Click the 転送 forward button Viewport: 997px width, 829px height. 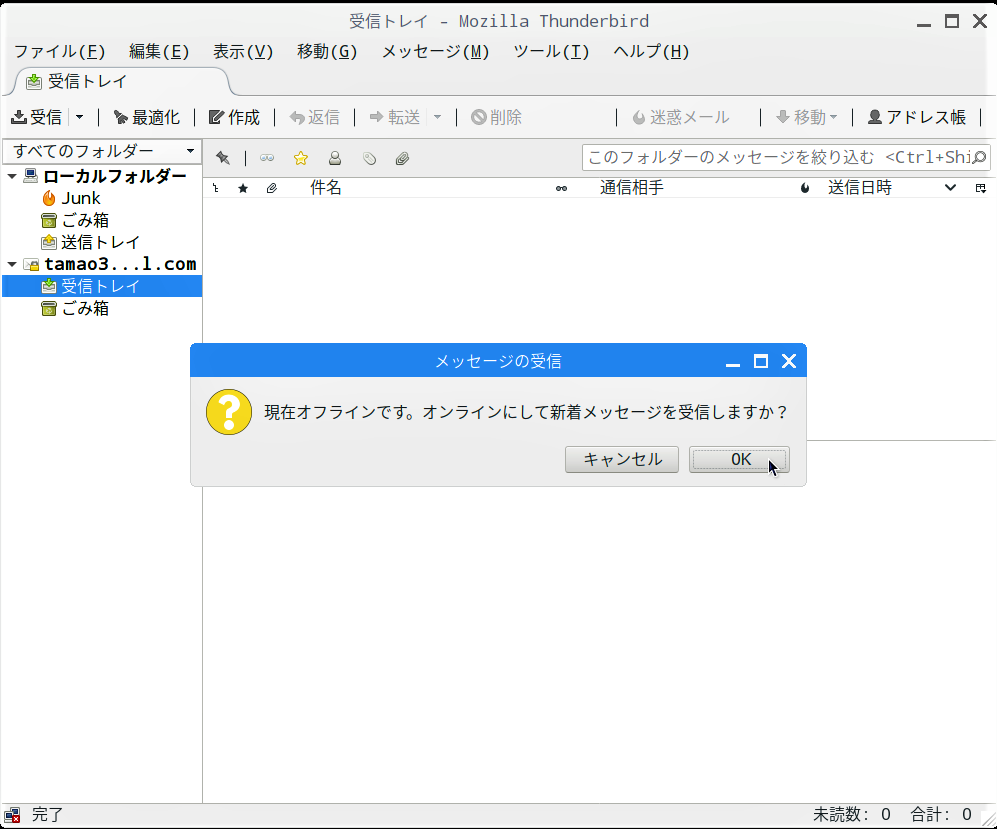pyautogui.click(x=395, y=117)
